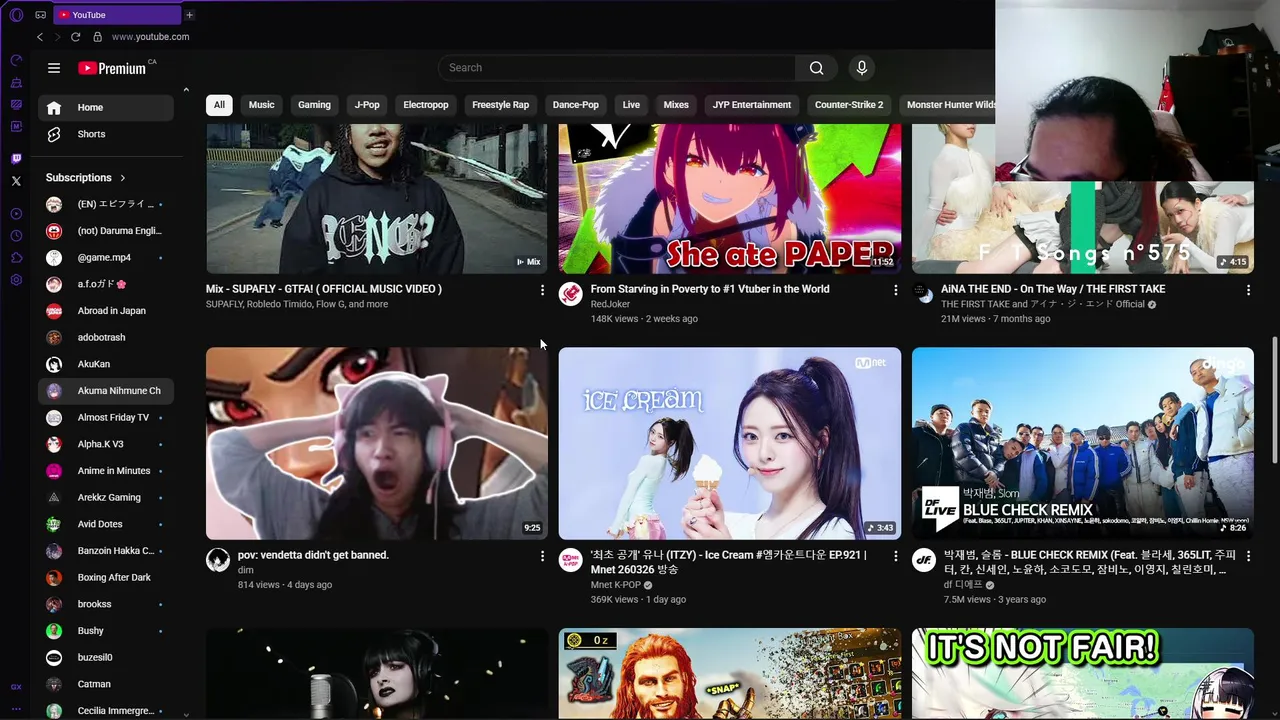Open Anime in Minutes subscription
The height and width of the screenshot is (720, 1280).
(106, 471)
